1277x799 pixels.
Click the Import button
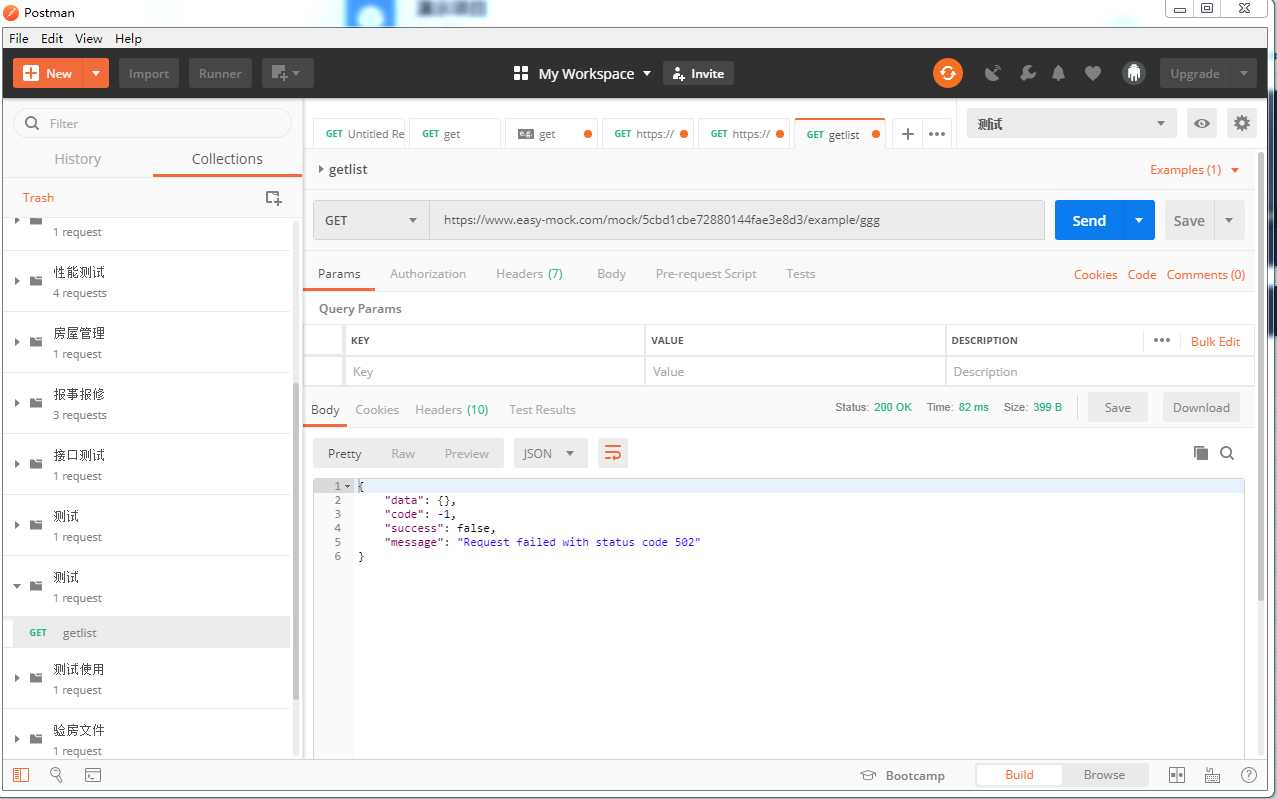tap(149, 73)
